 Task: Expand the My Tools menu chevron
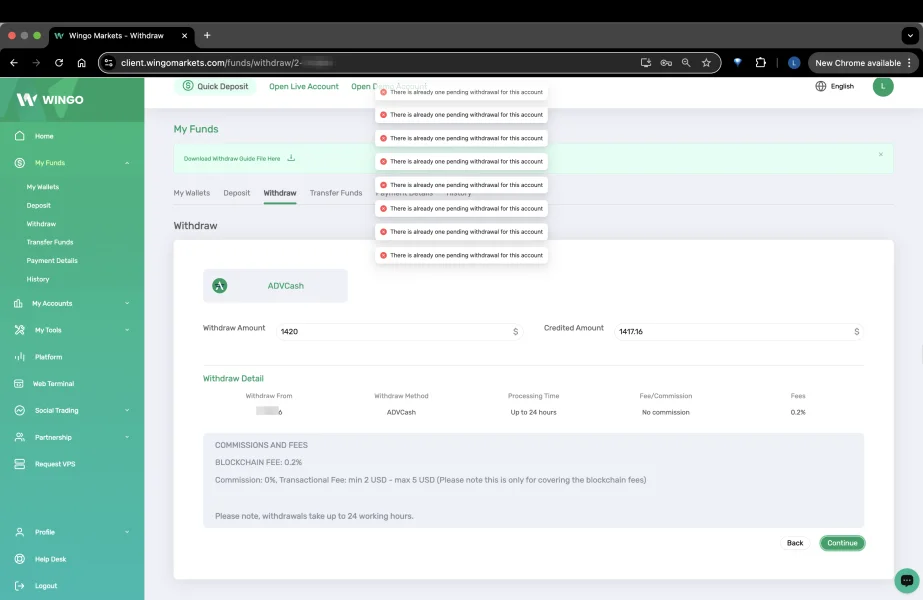click(127, 330)
